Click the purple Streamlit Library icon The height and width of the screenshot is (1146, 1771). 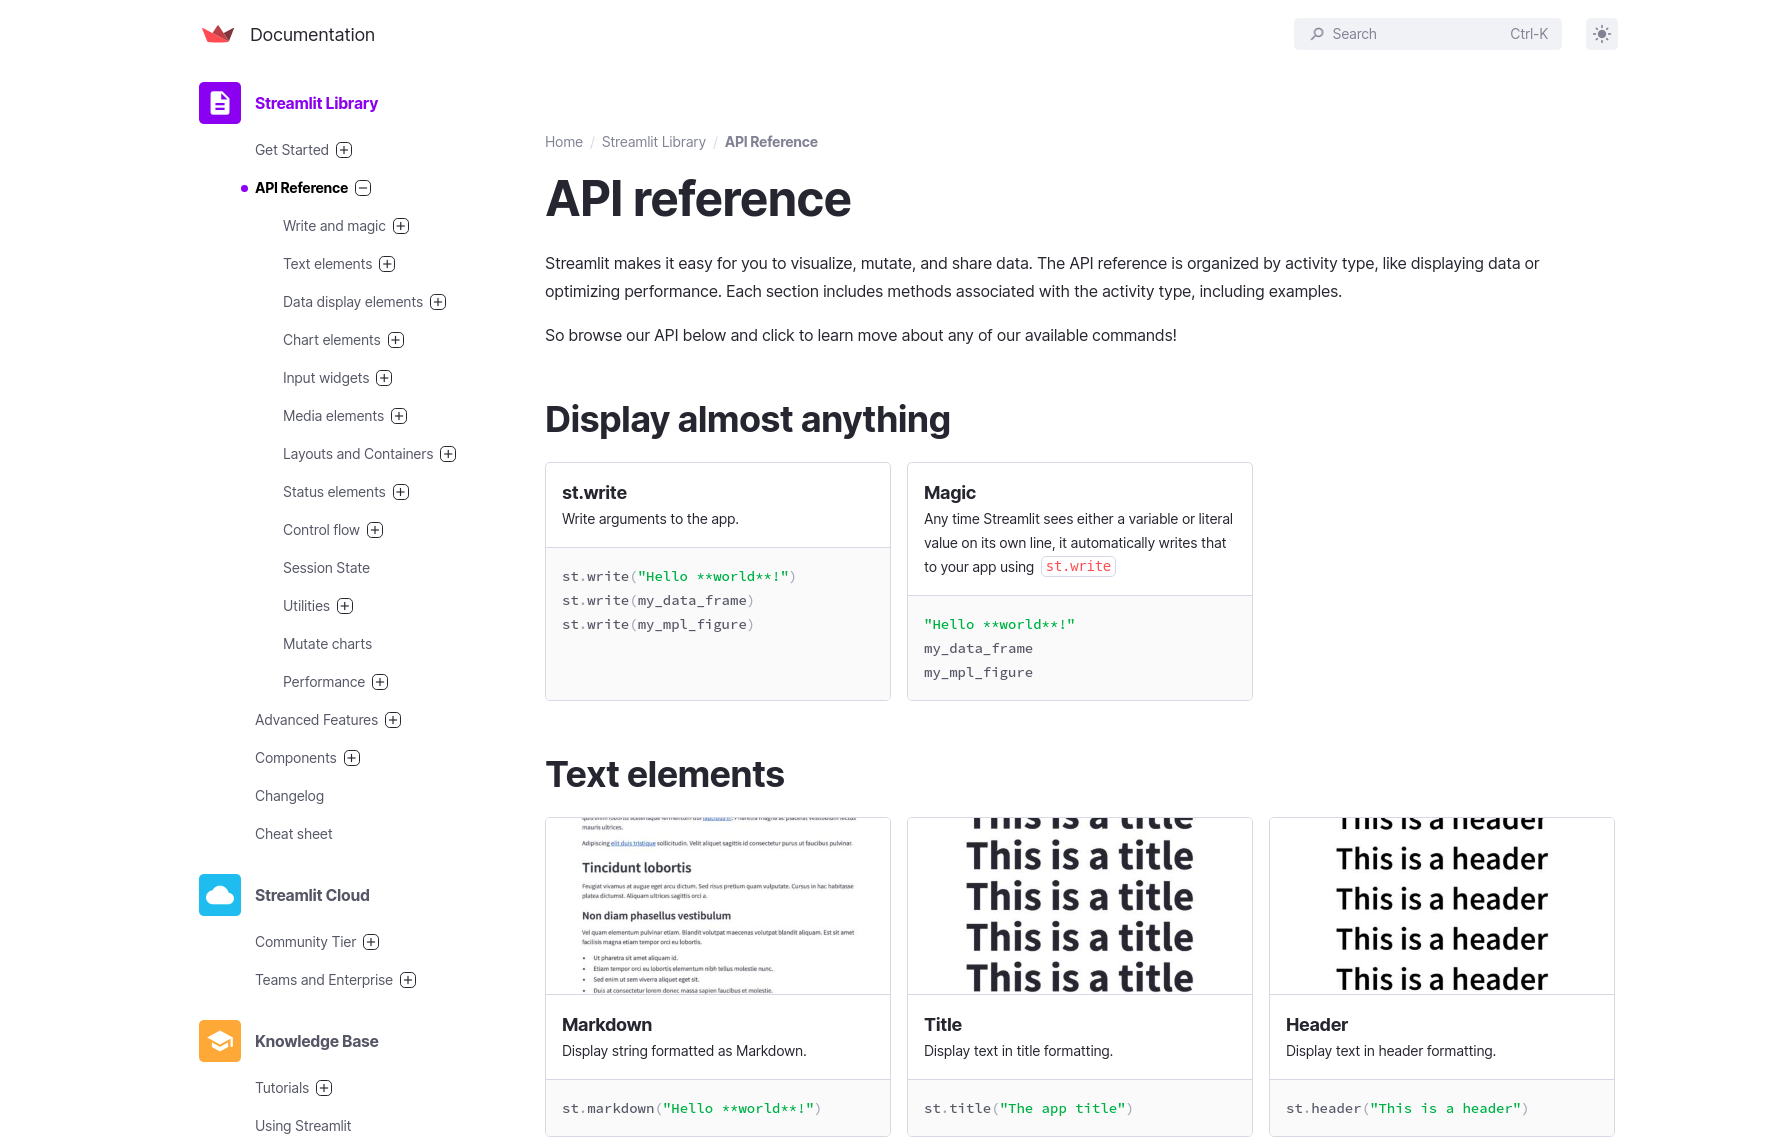[x=220, y=103]
